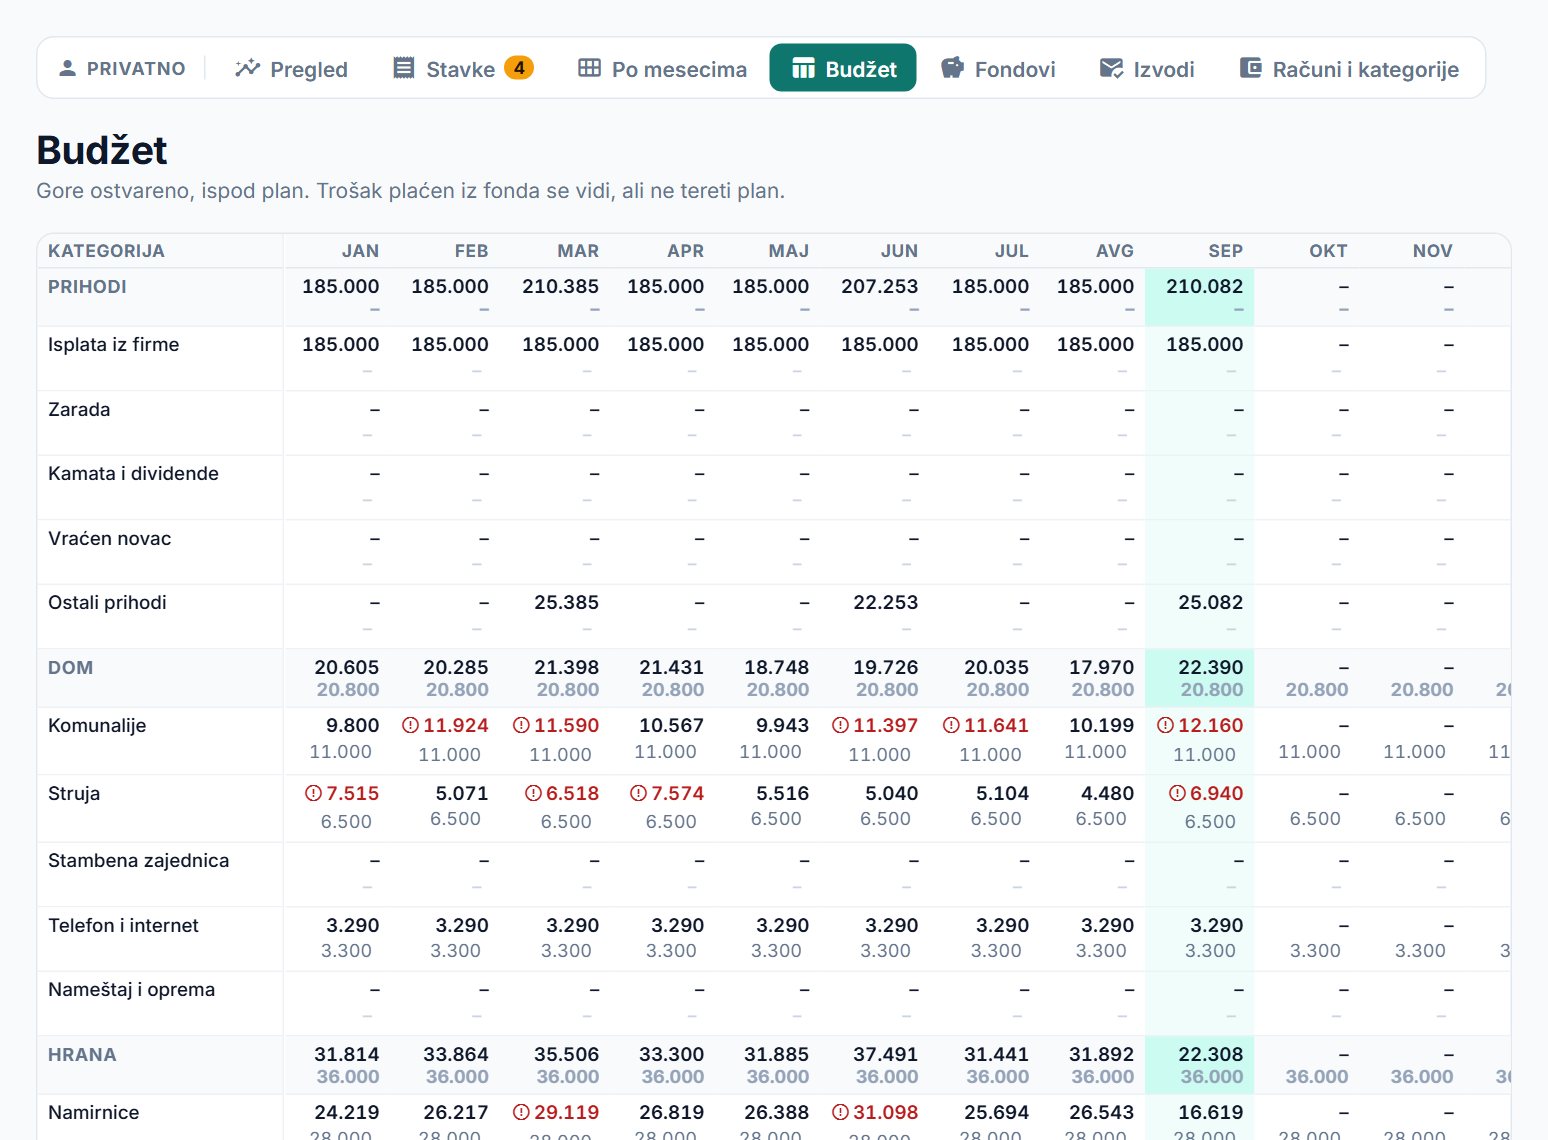This screenshot has width=1548, height=1140.
Task: Click the piggy bank icon for Fondovi
Action: click(953, 68)
